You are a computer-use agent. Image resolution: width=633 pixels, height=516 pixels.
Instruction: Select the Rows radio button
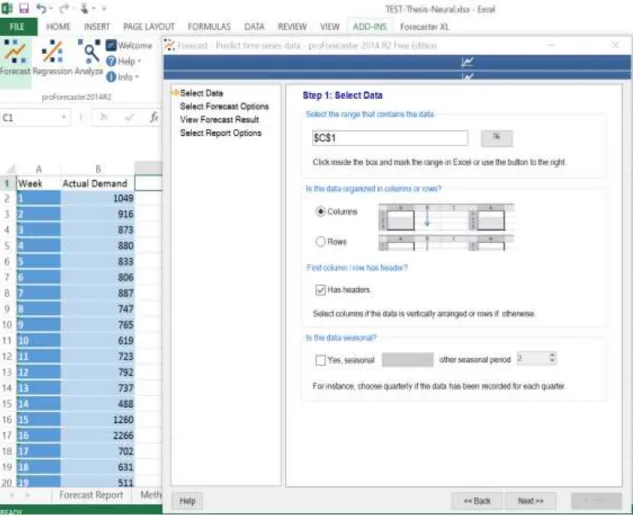[321, 241]
